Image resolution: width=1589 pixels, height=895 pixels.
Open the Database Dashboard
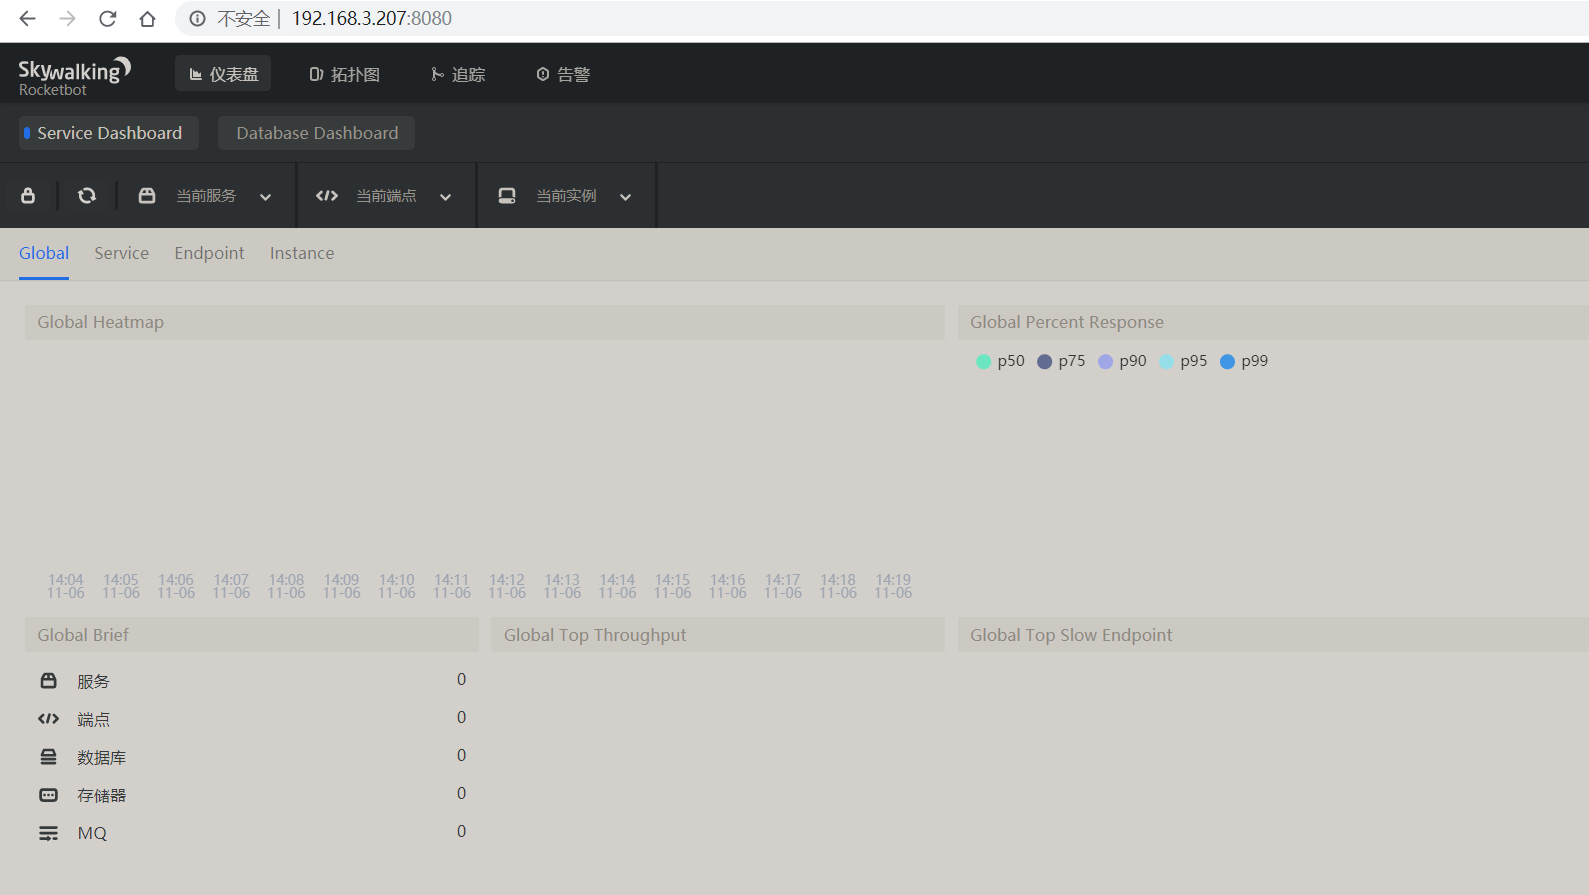click(x=317, y=133)
